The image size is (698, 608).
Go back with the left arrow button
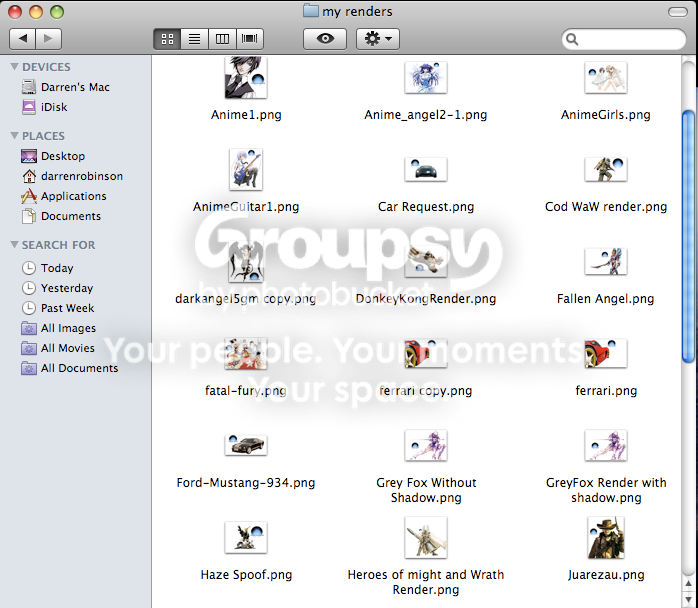[x=22, y=39]
